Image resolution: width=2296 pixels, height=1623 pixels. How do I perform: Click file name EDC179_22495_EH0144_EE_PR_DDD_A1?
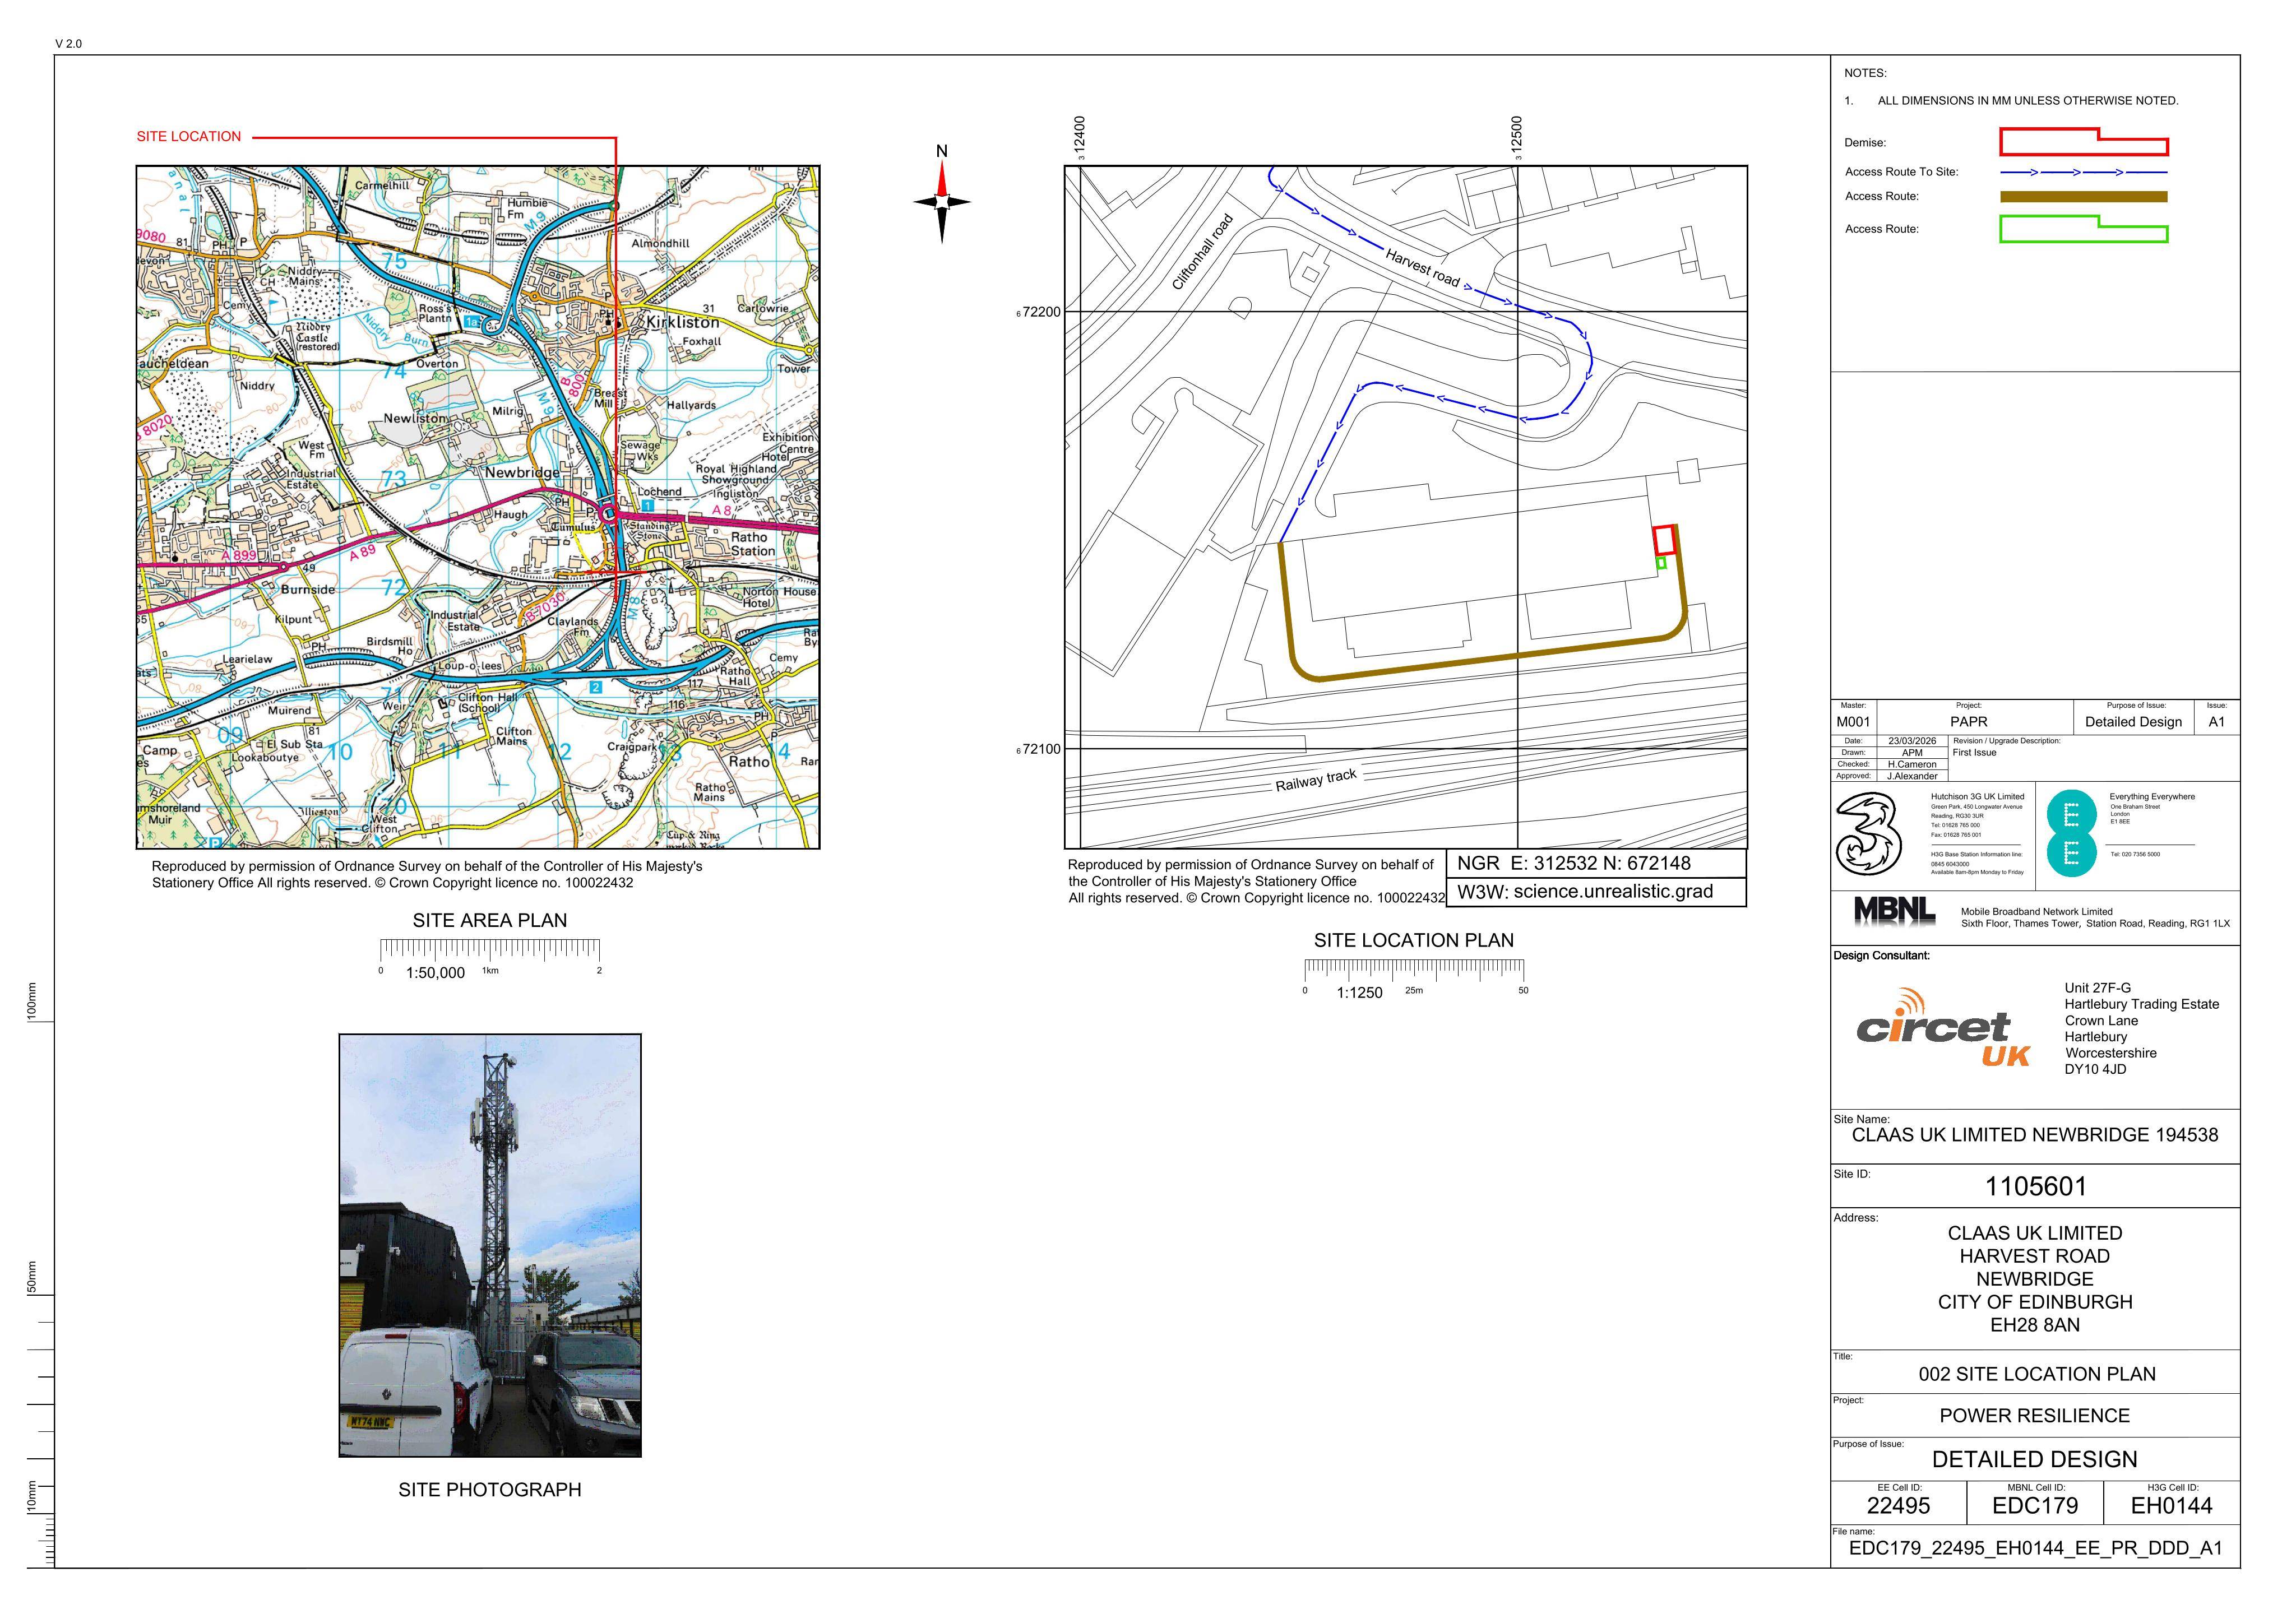(x=2036, y=1549)
